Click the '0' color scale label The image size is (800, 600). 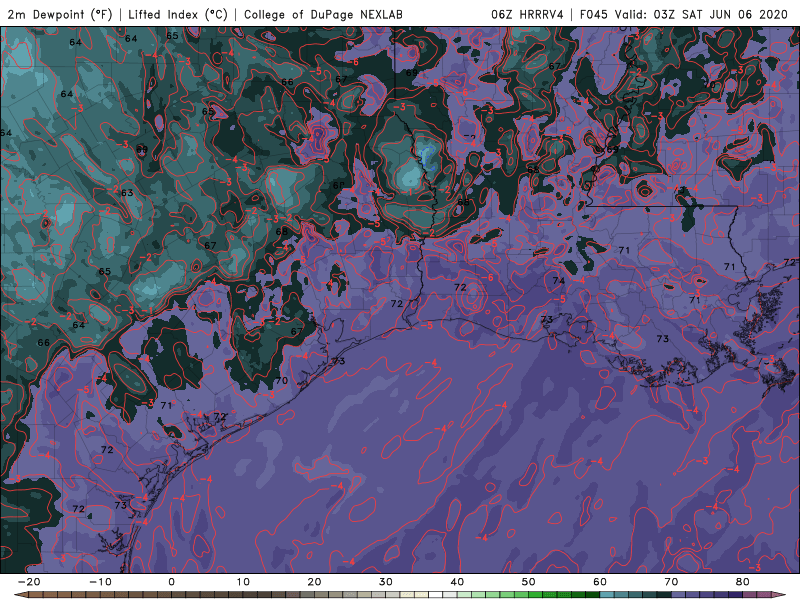coord(171,582)
